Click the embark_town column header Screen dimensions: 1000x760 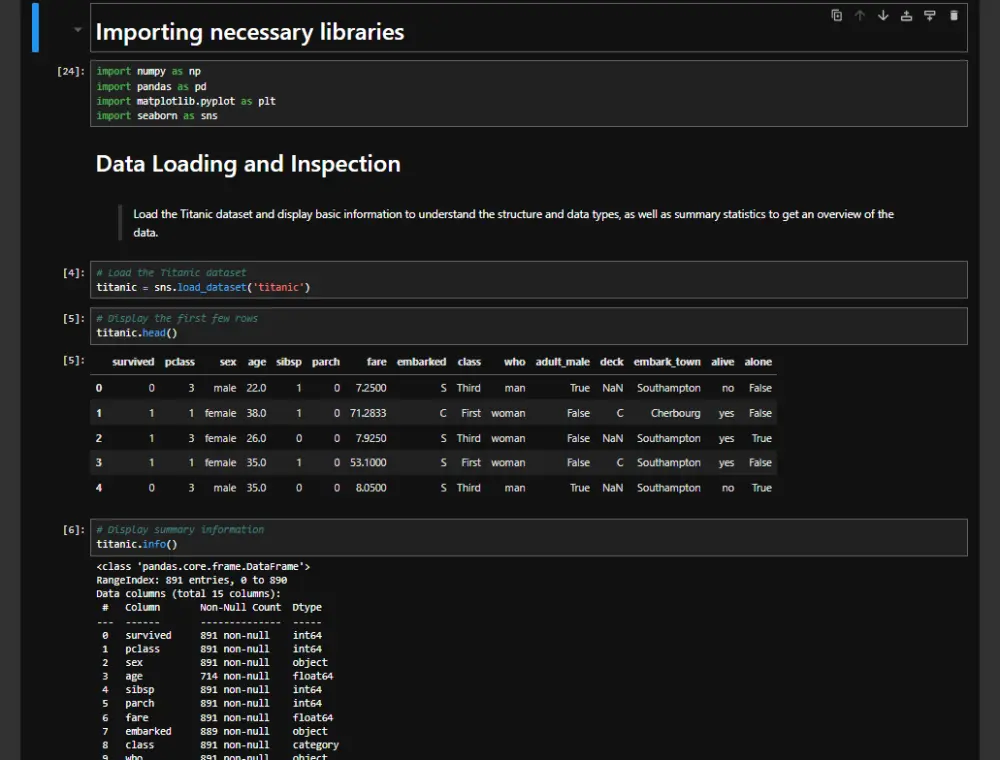coord(667,362)
